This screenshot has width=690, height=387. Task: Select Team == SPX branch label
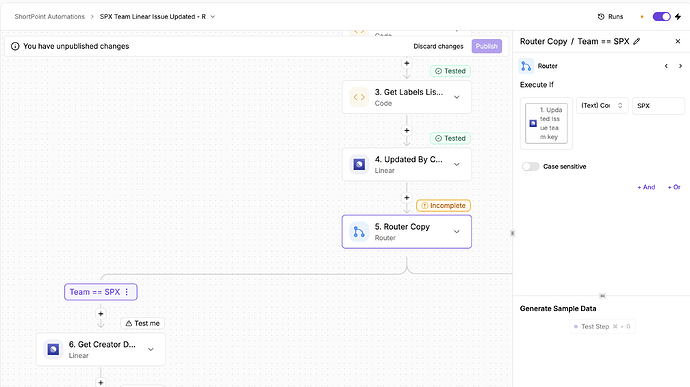(x=95, y=292)
